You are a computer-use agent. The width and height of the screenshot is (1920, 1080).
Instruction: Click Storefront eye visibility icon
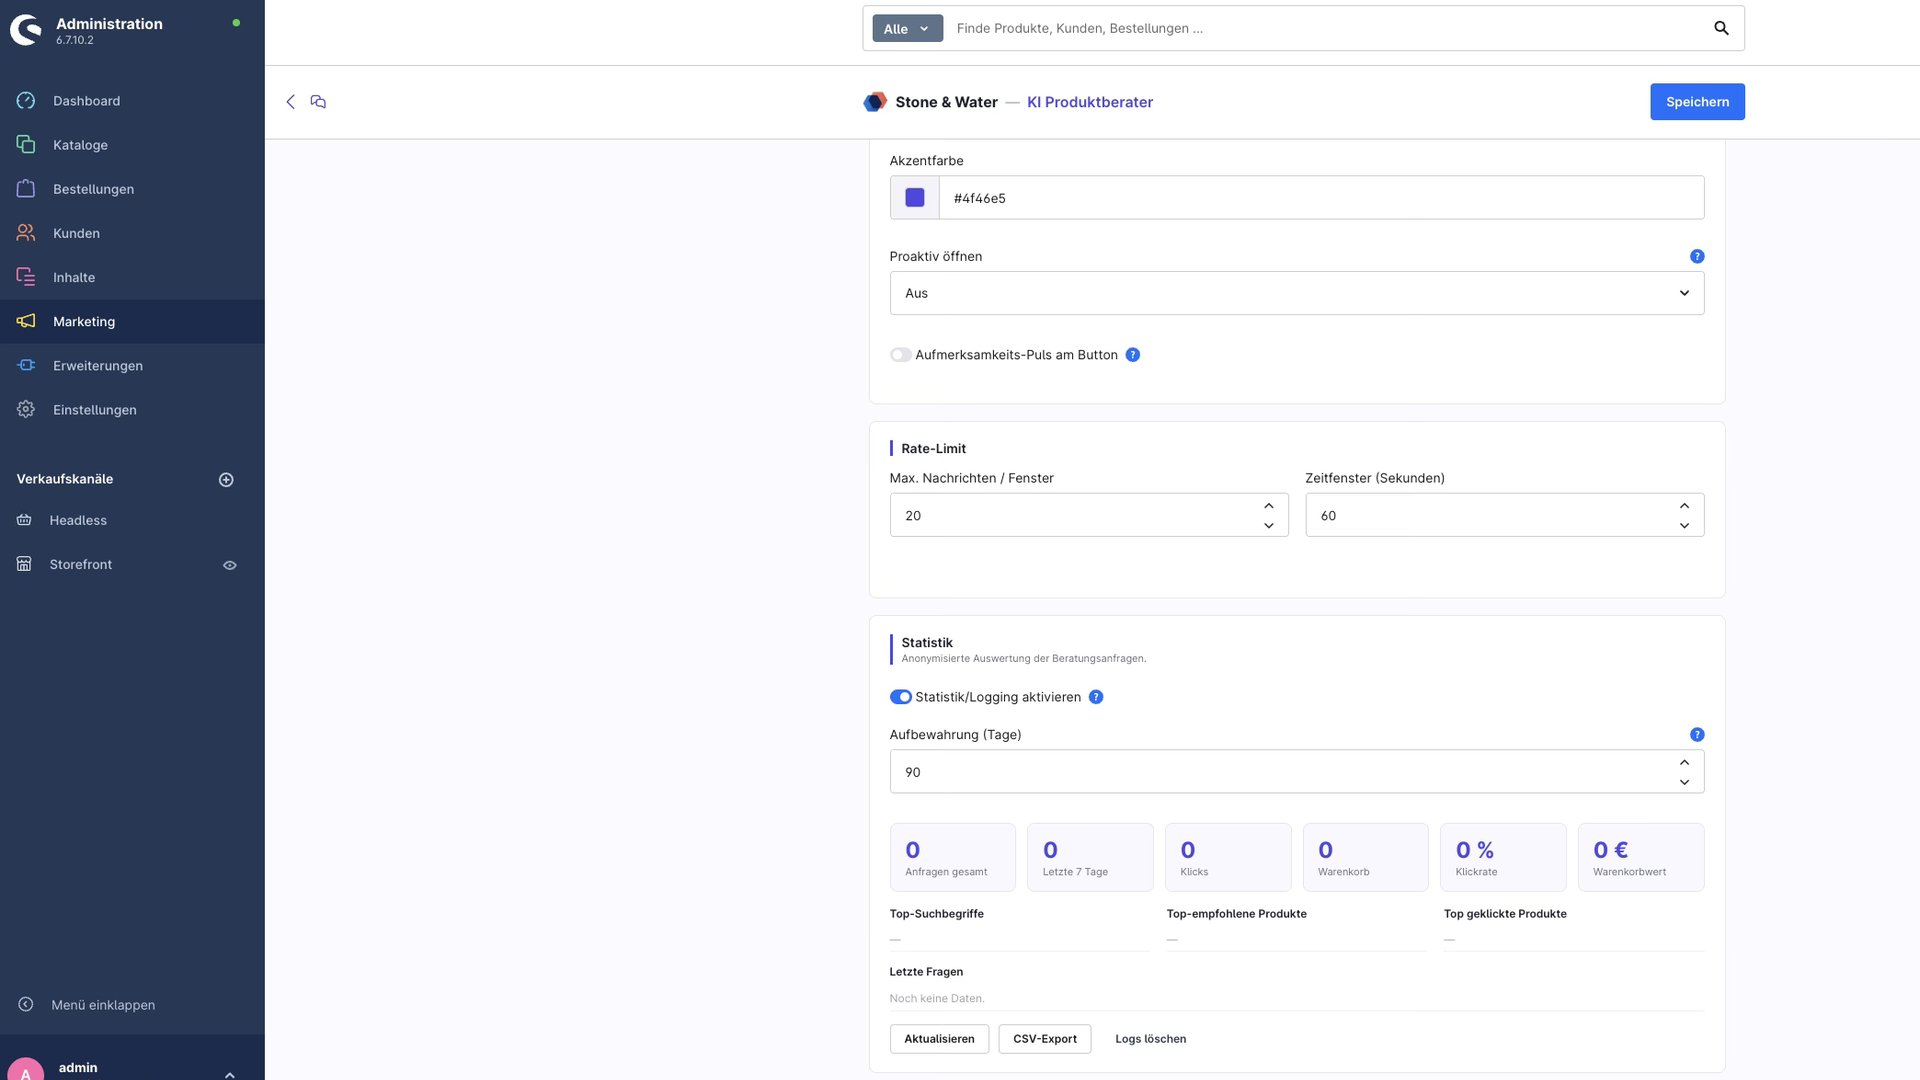(x=230, y=565)
